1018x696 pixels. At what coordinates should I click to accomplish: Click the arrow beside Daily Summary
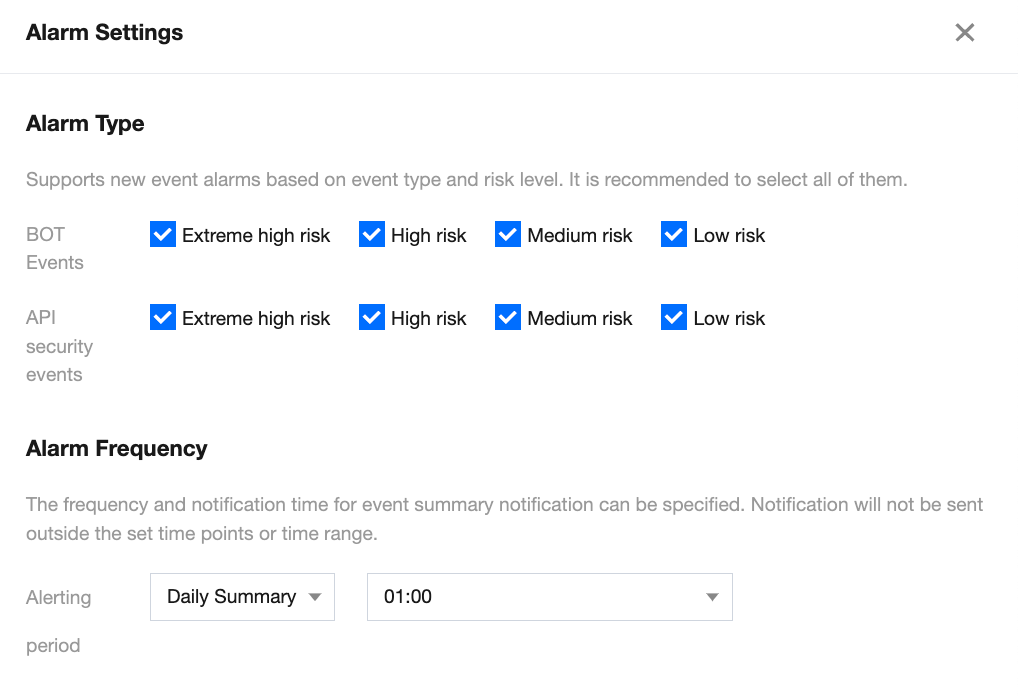coord(315,597)
